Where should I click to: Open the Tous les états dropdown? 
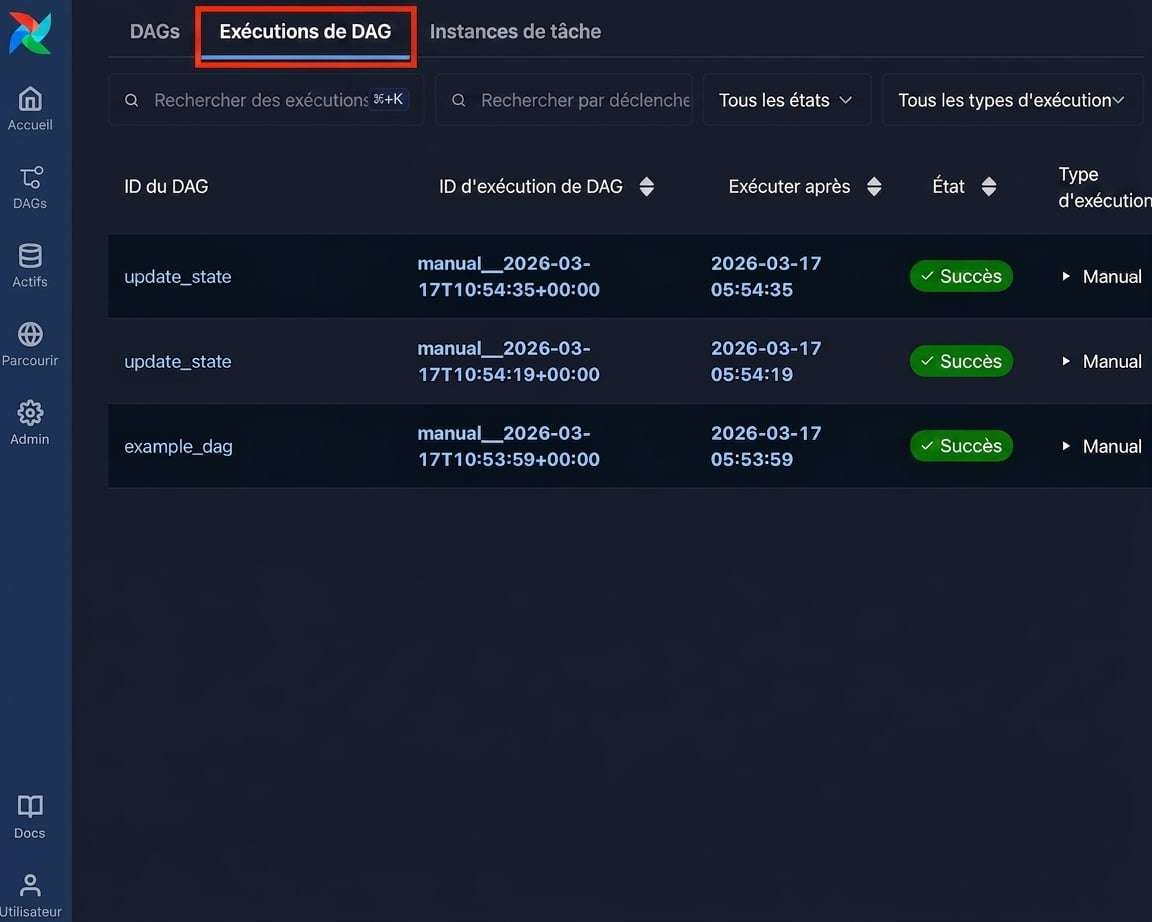coord(787,100)
